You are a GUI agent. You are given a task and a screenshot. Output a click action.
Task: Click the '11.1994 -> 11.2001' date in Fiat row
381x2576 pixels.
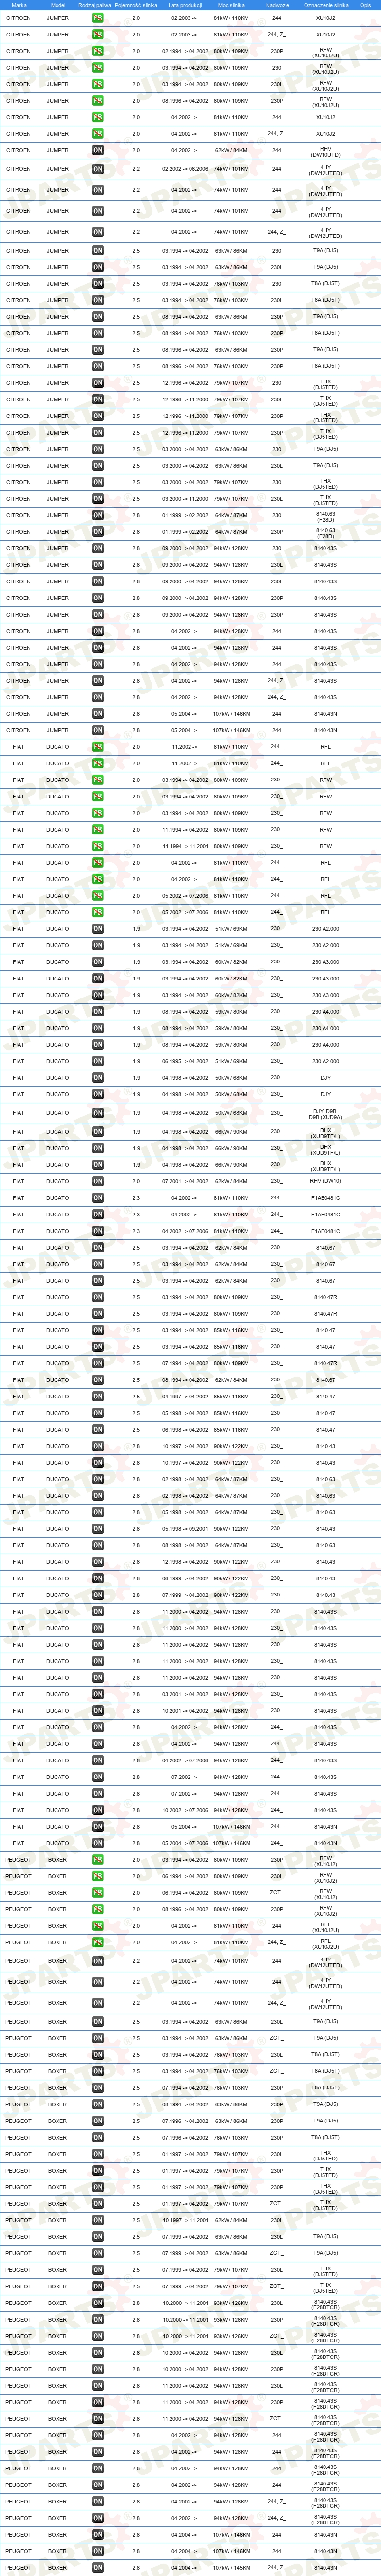(x=185, y=846)
